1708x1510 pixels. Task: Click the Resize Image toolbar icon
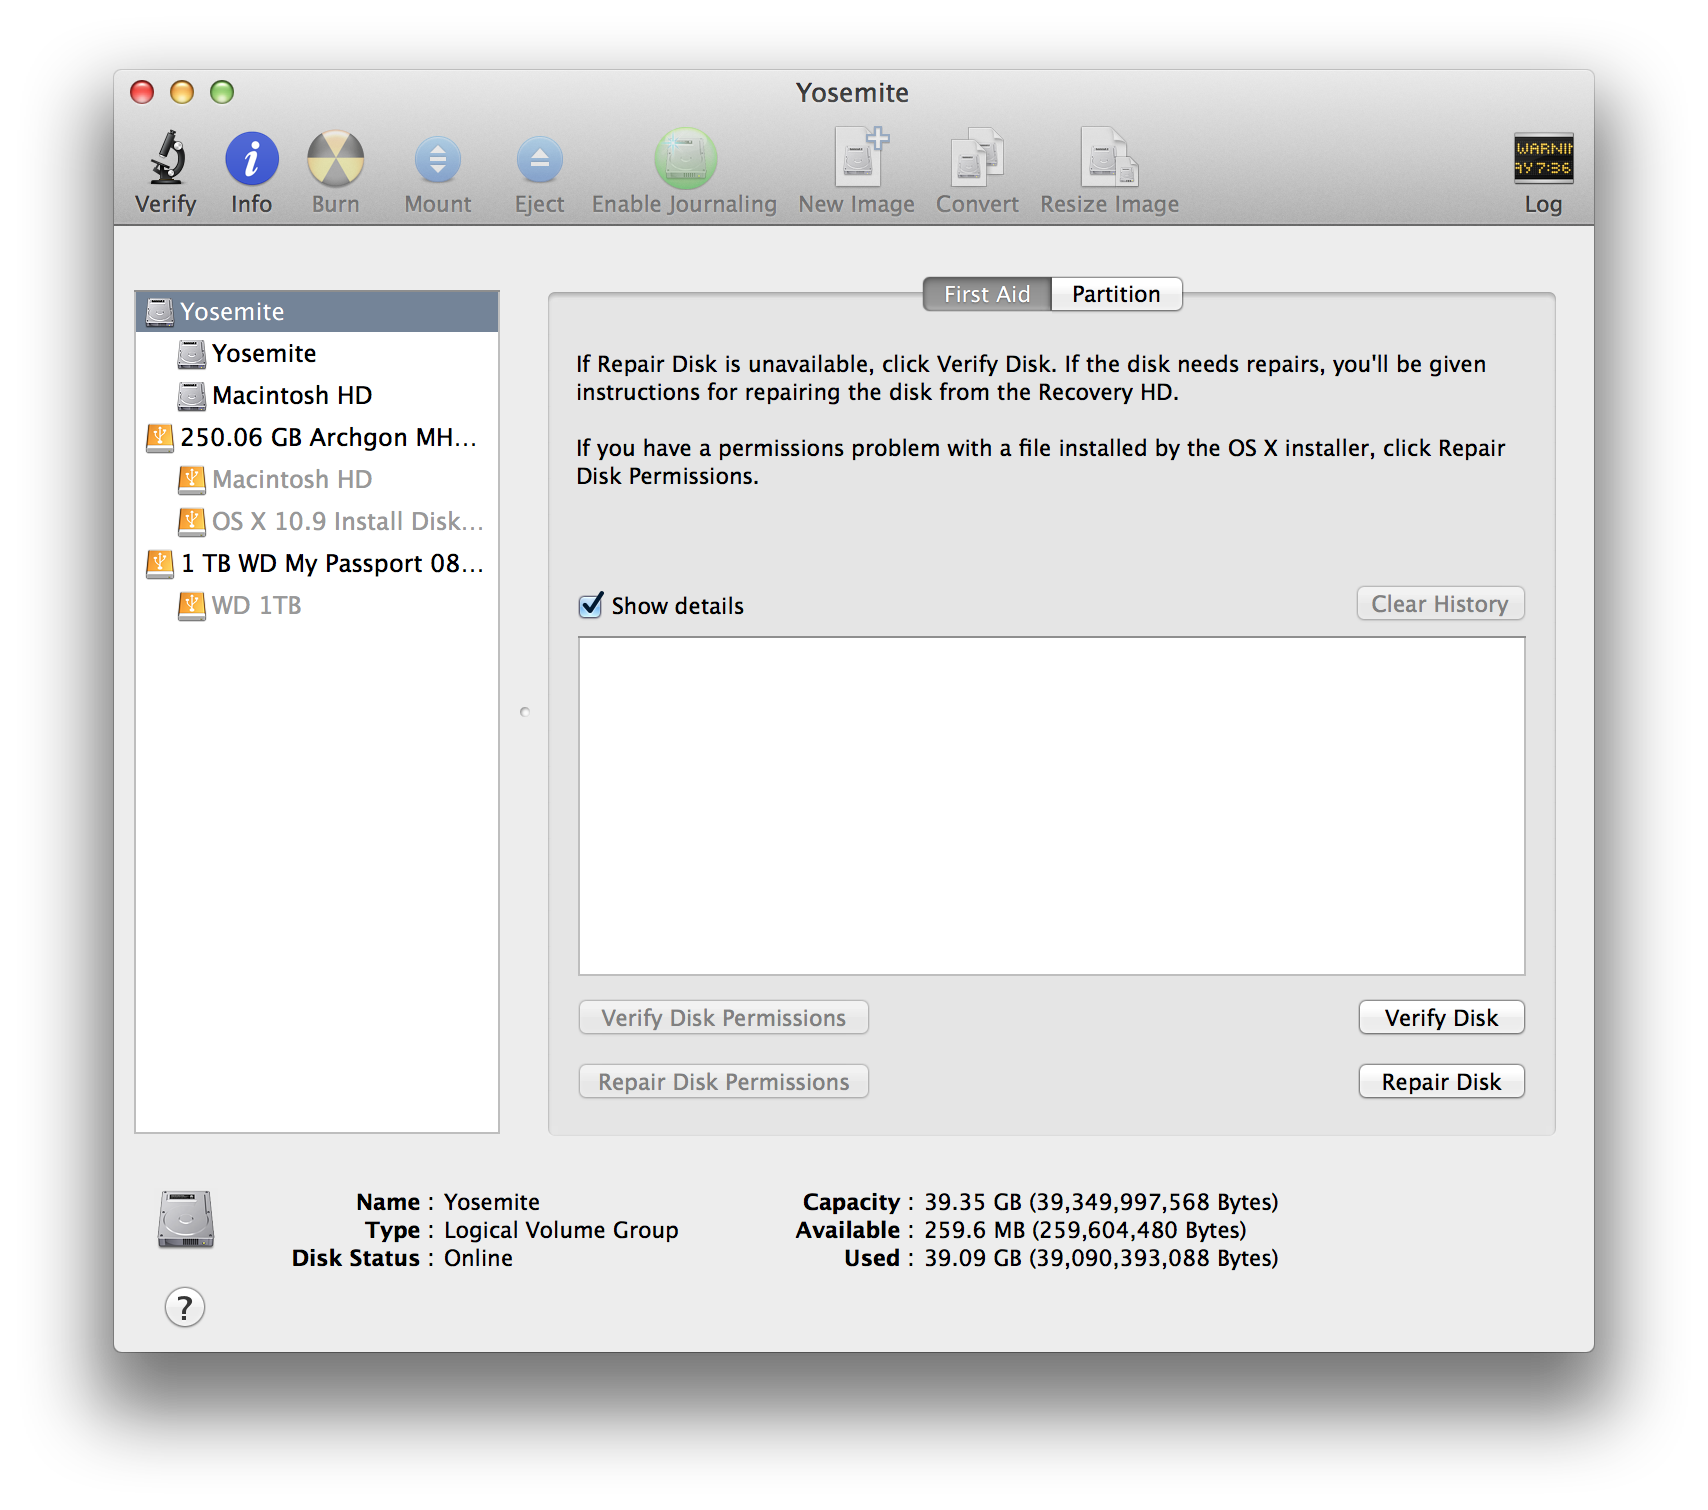tap(1109, 157)
